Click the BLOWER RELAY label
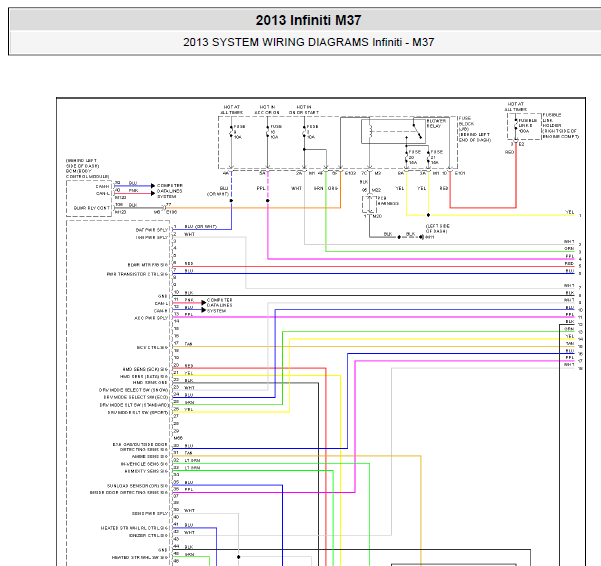This screenshot has width=601, height=566. click(436, 123)
